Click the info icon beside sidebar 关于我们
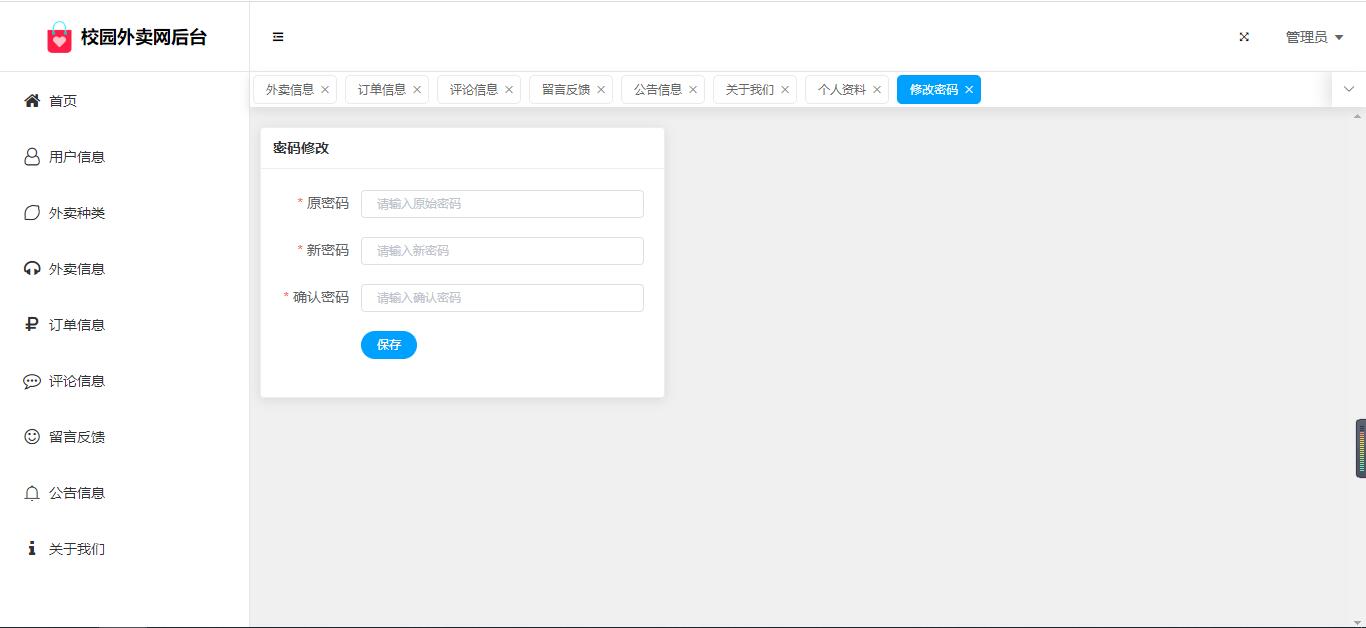The height and width of the screenshot is (628, 1366). click(32, 549)
